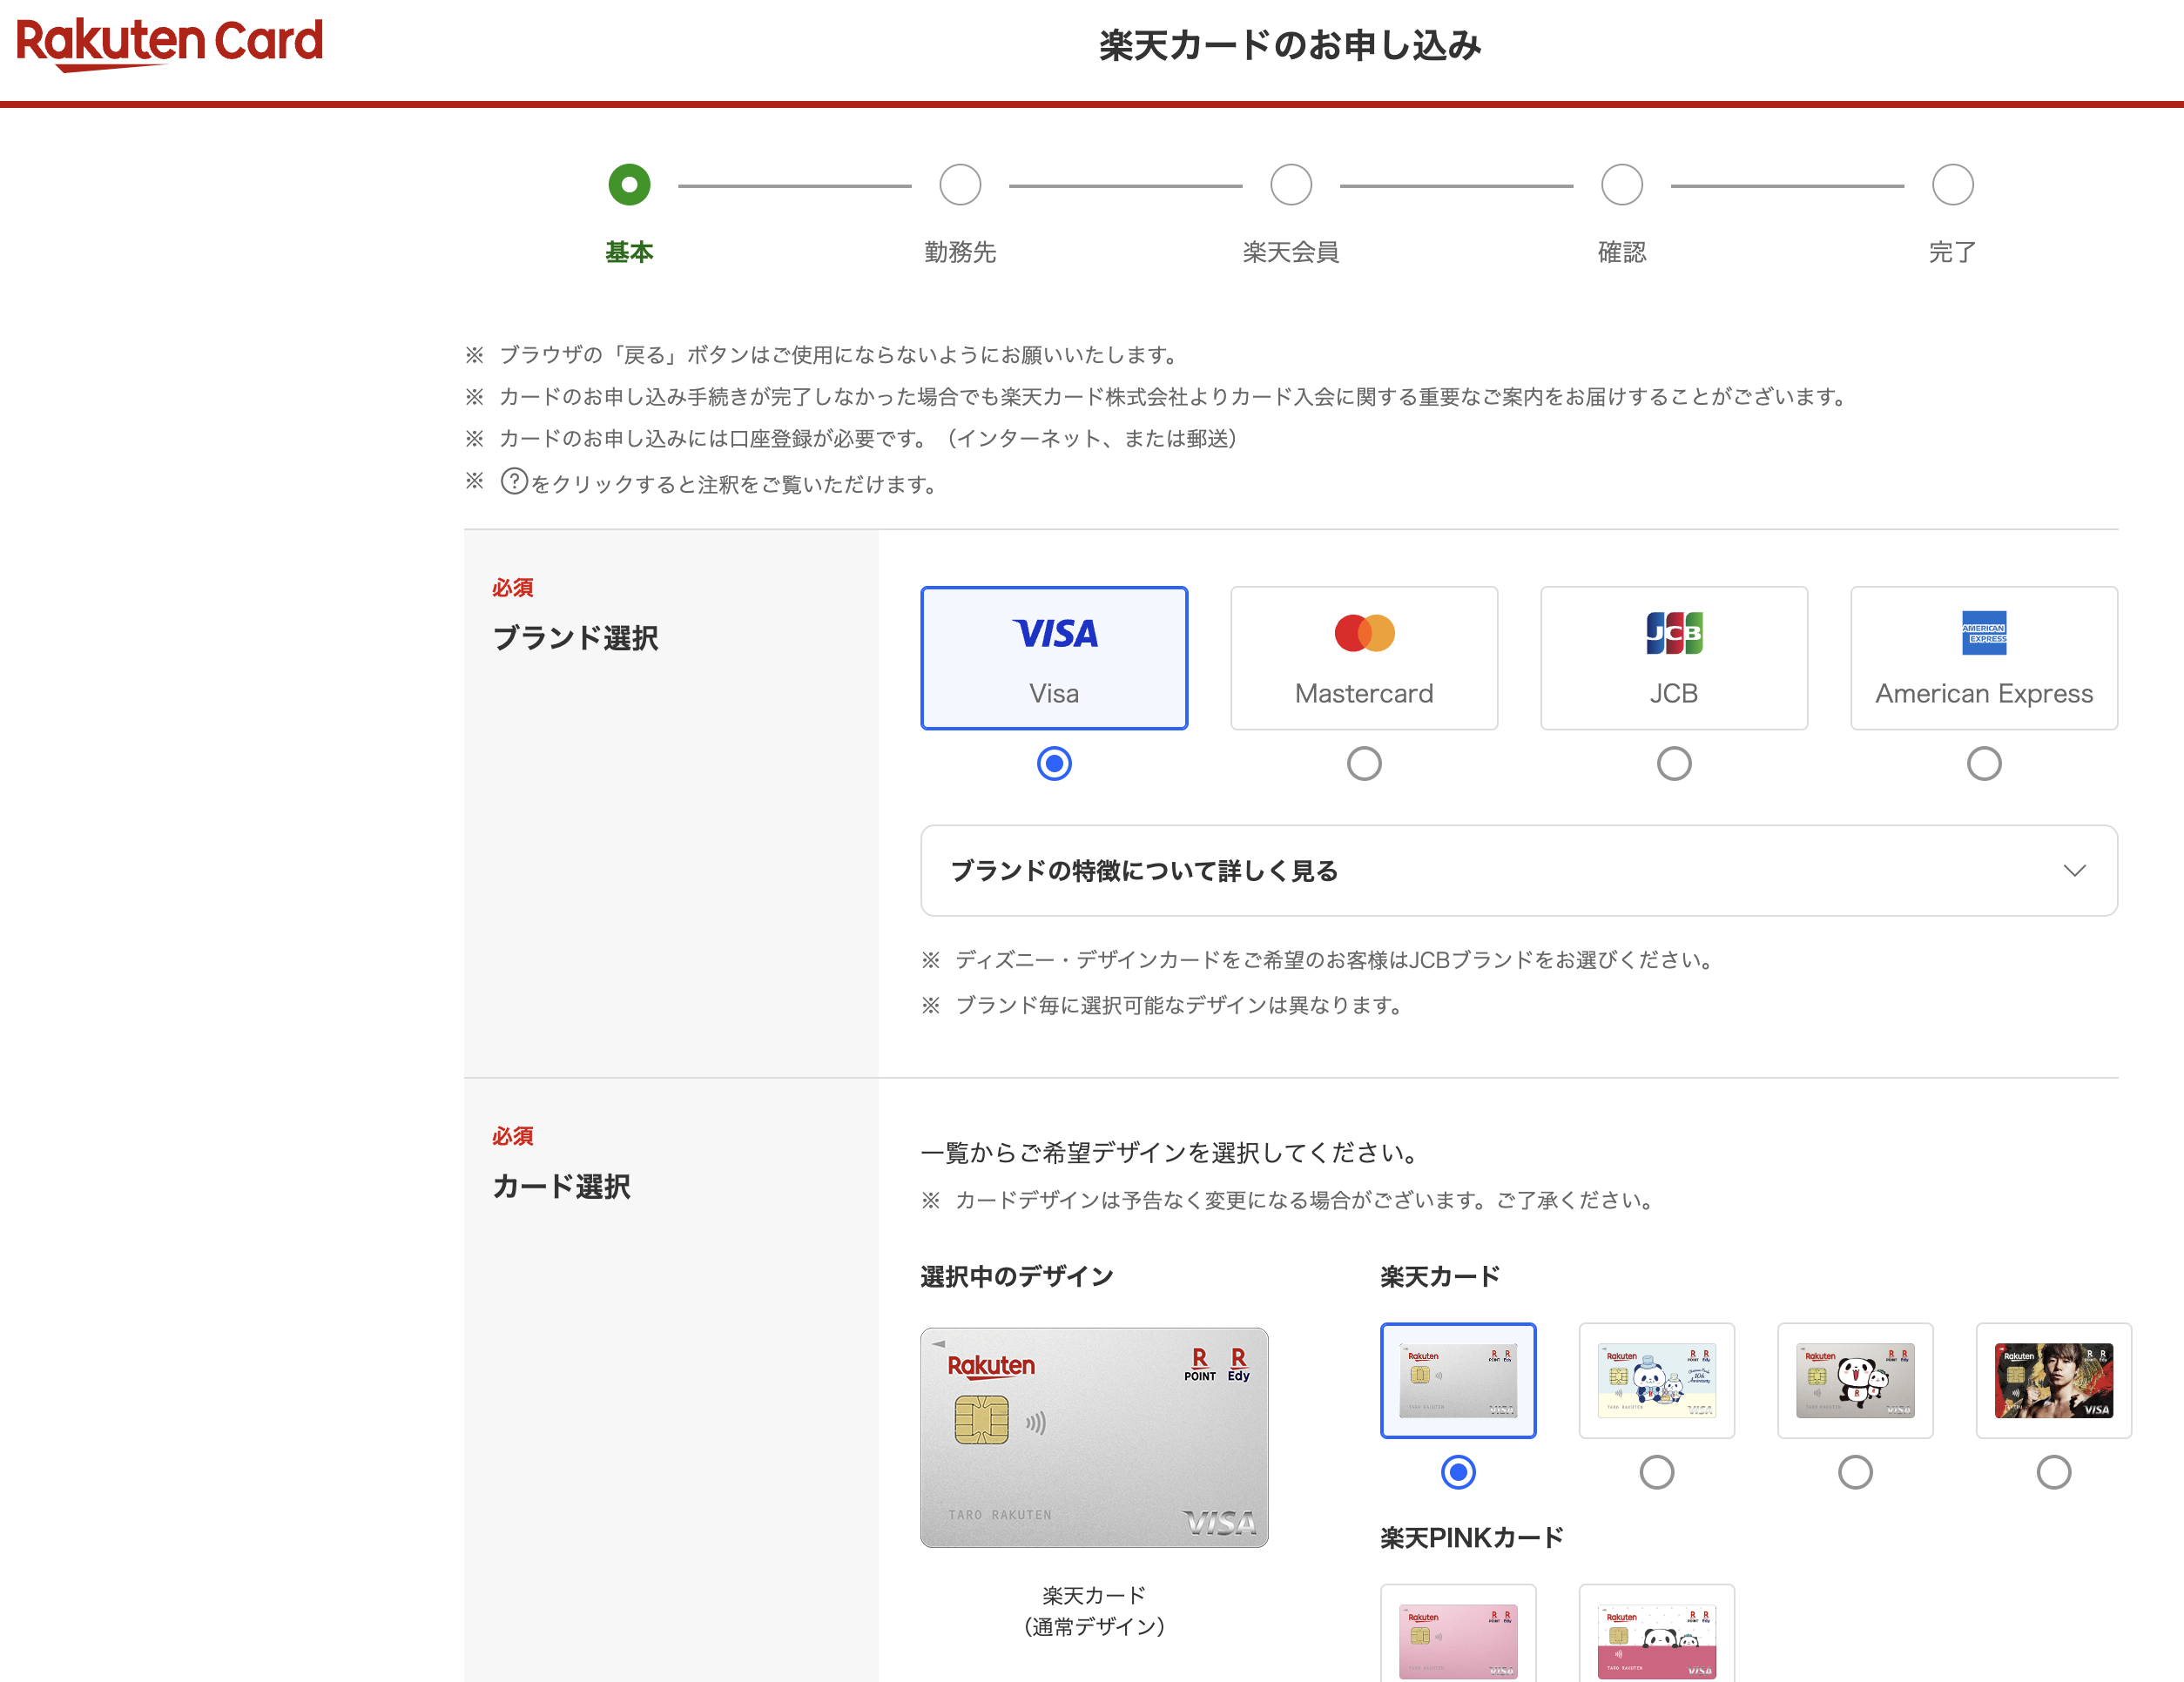
Task: Select the American Express brand tile
Action: coord(1984,658)
